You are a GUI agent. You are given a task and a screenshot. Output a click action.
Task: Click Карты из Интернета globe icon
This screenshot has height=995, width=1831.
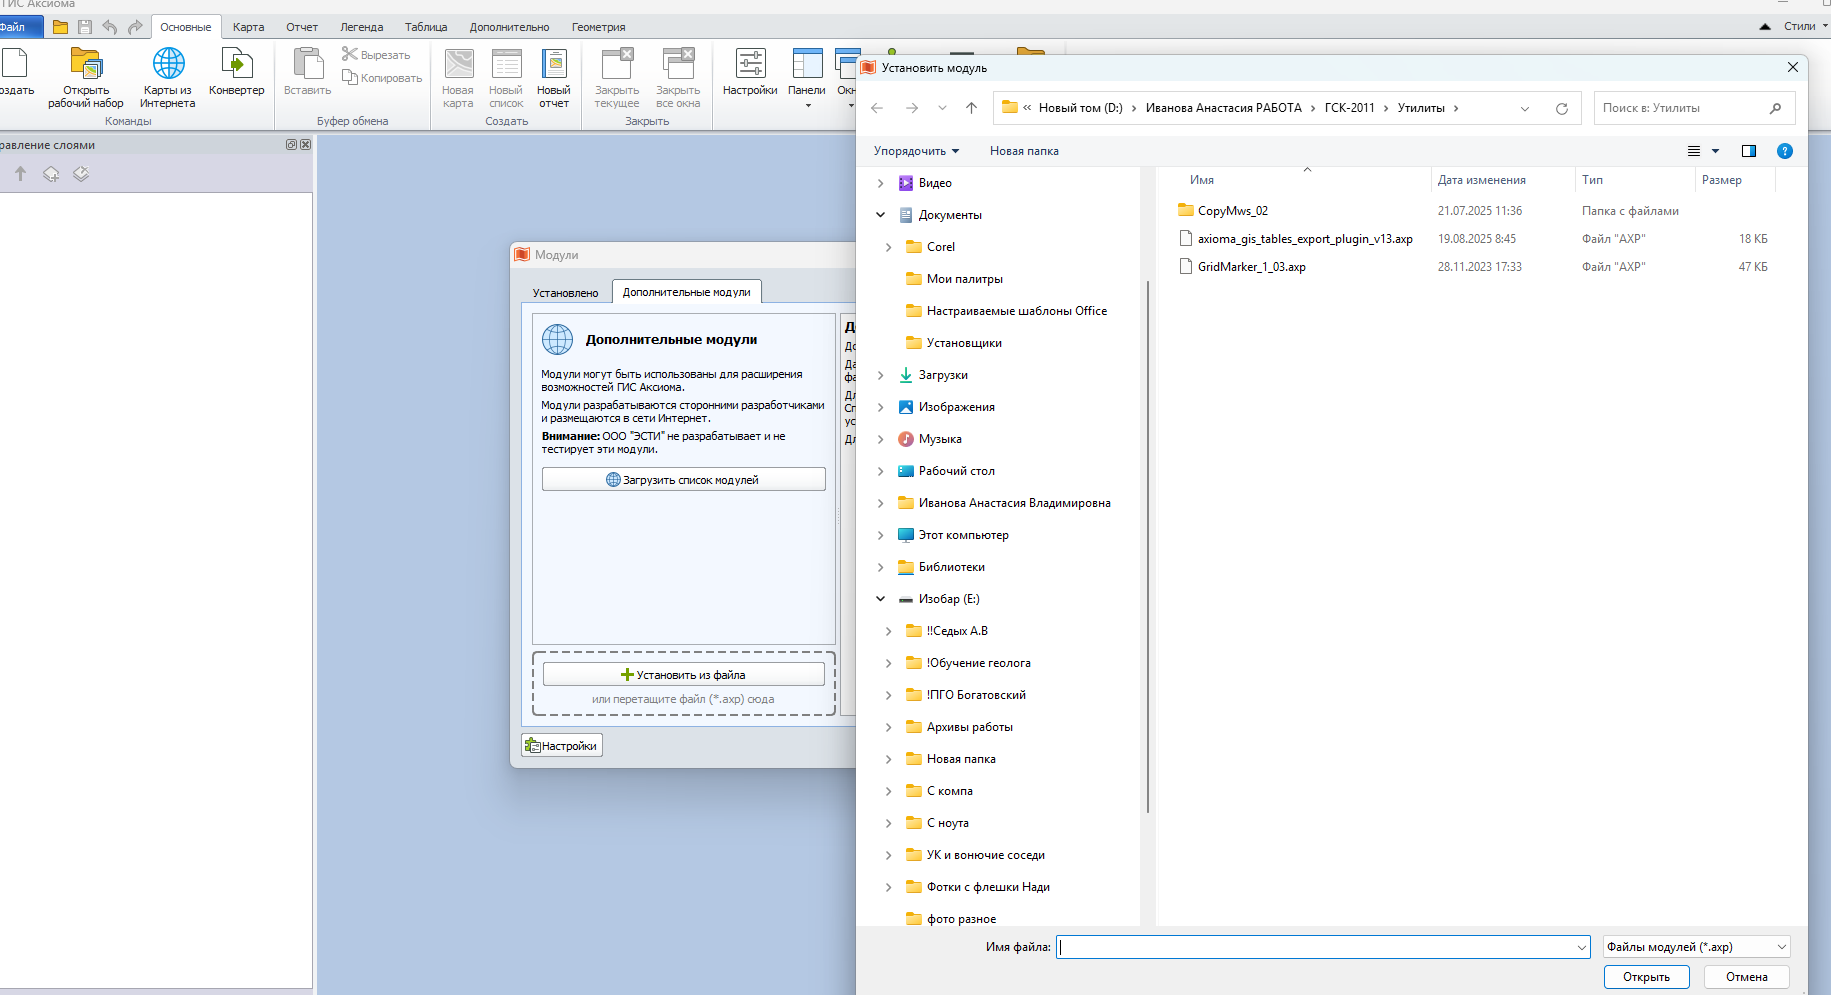coord(168,65)
